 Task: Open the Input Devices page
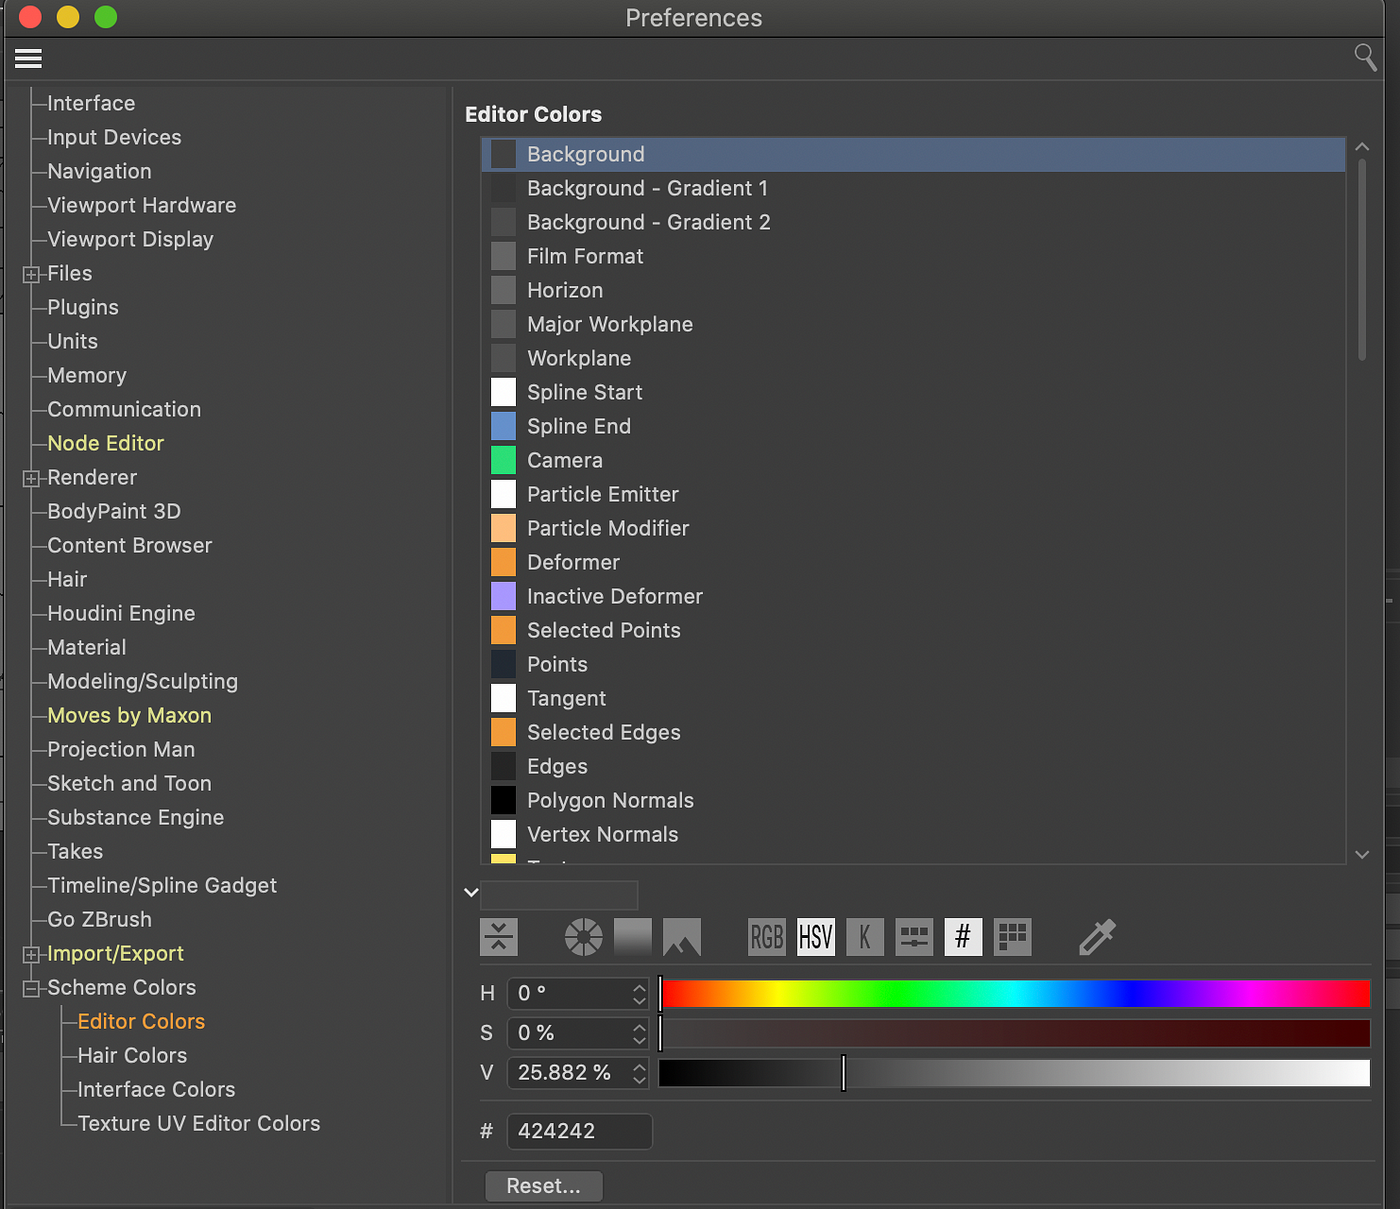pyautogui.click(x=115, y=137)
